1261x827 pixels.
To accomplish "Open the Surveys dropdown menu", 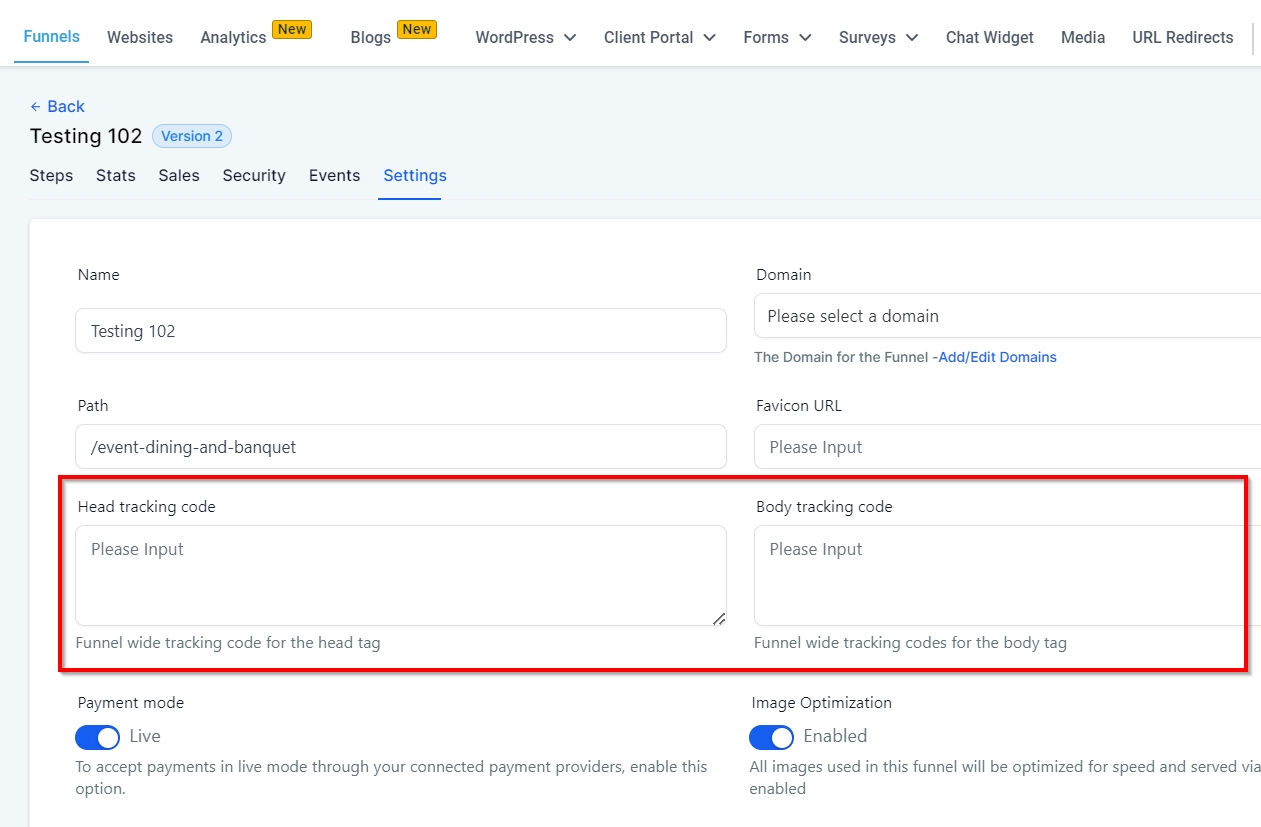I will pyautogui.click(x=878, y=37).
